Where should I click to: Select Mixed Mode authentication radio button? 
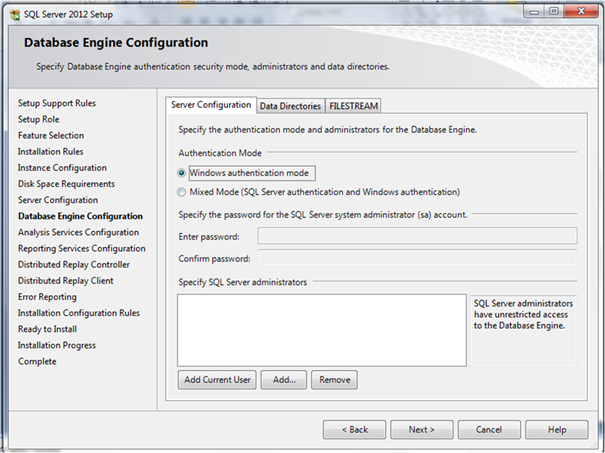click(x=181, y=192)
